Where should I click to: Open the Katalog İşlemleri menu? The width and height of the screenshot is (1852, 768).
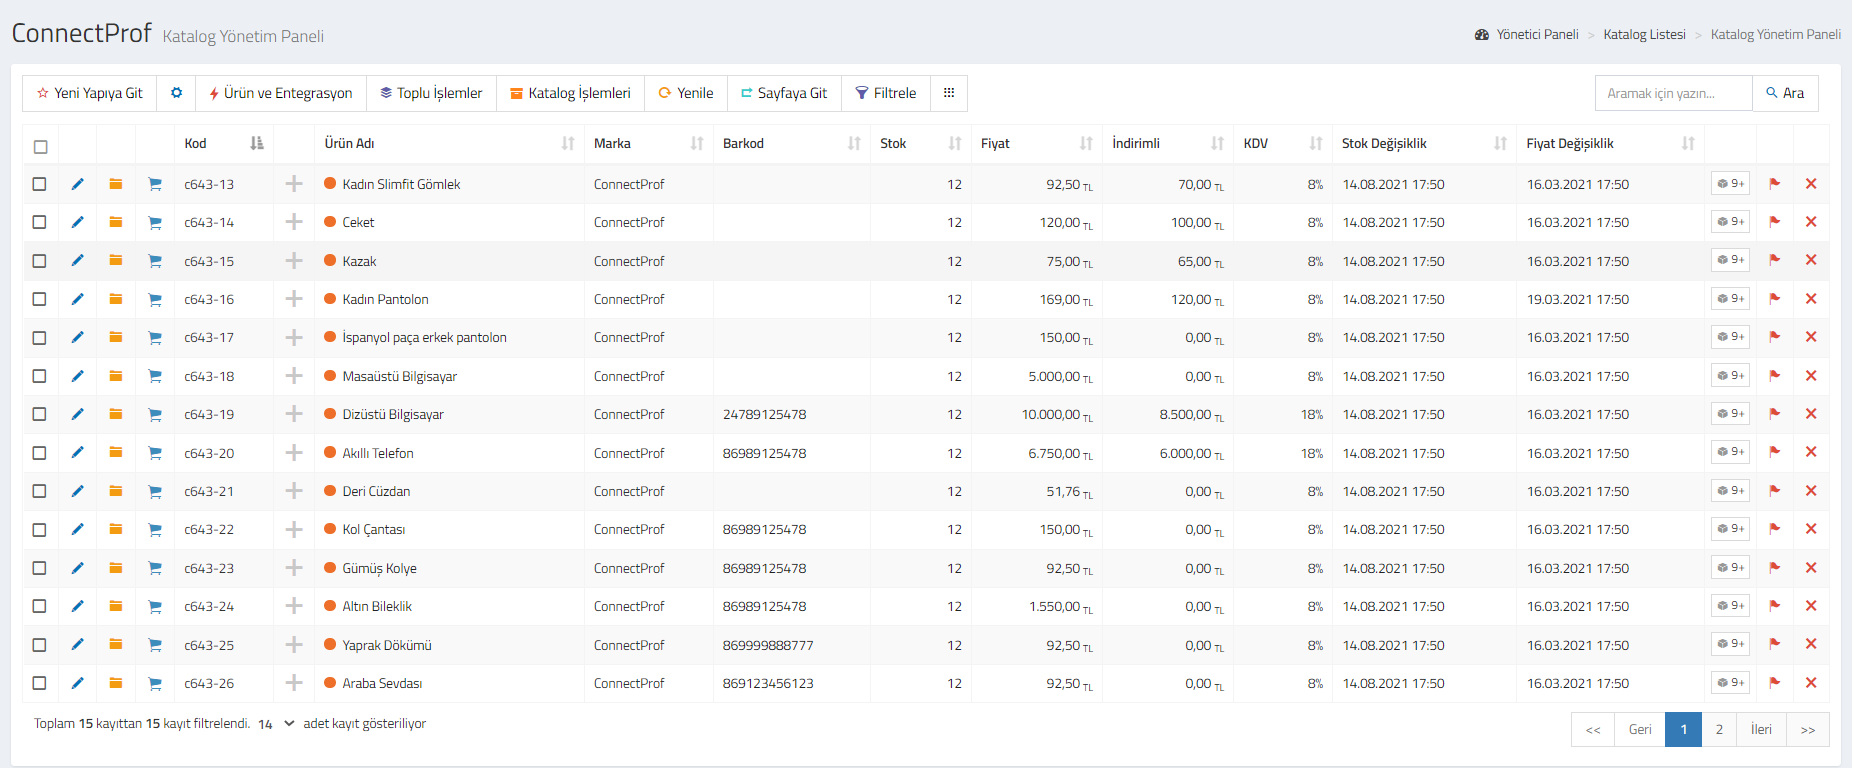pos(570,93)
